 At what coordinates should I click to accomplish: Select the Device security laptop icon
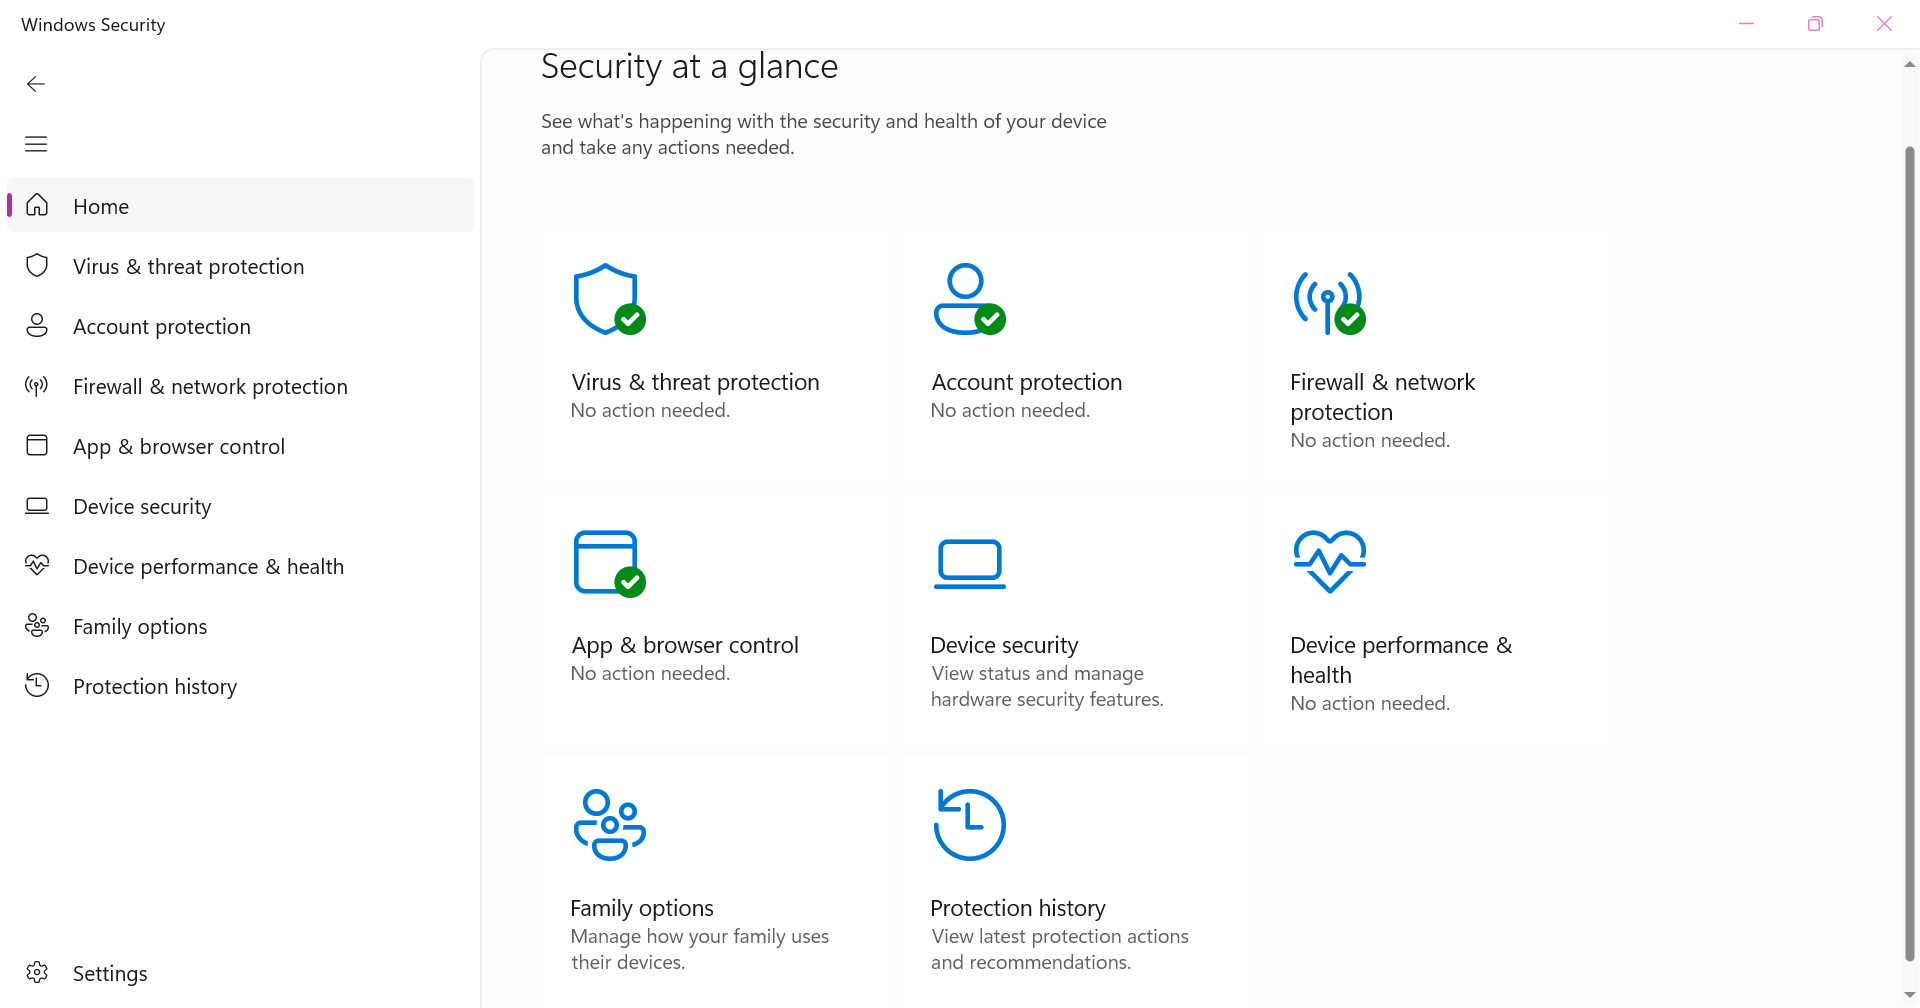point(36,505)
